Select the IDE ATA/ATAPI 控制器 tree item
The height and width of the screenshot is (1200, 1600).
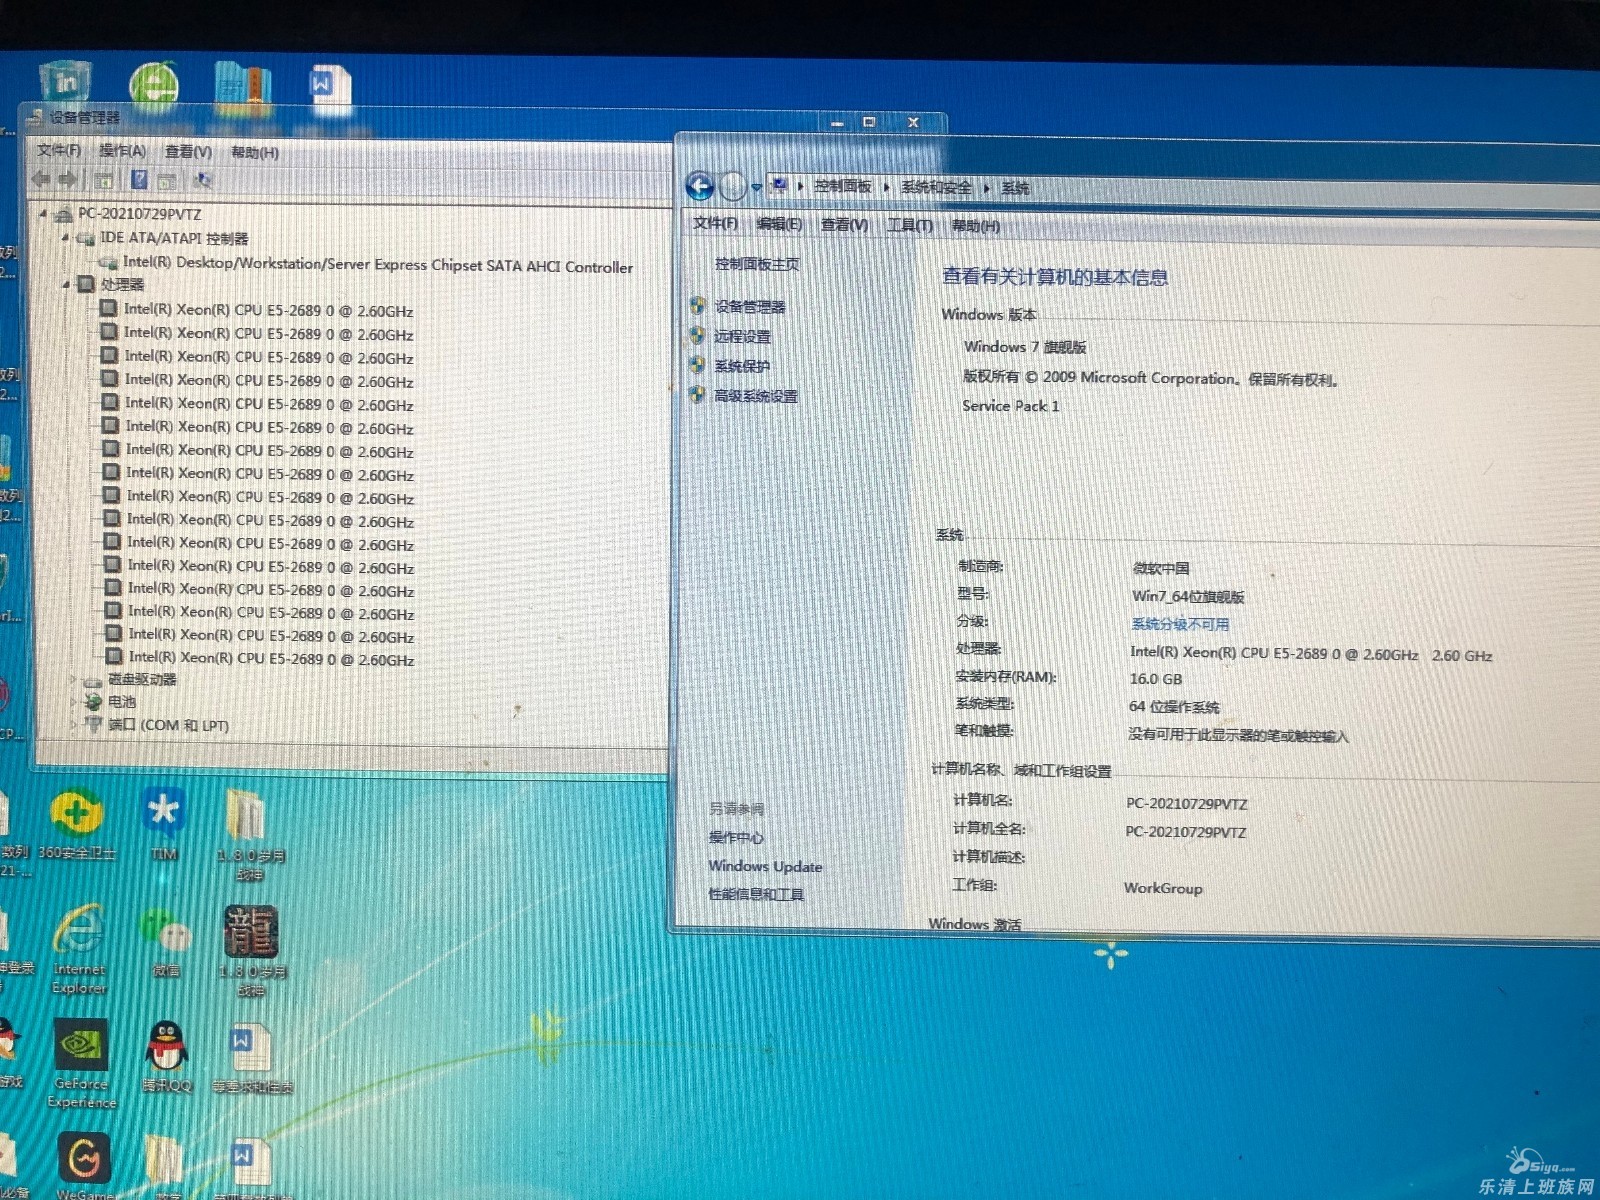coord(174,238)
